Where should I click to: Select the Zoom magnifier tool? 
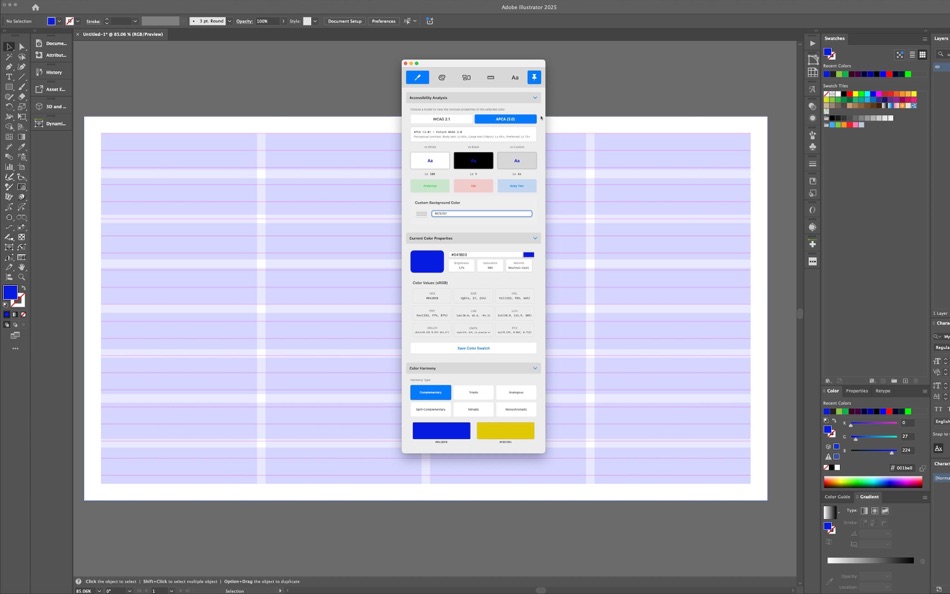click(x=22, y=277)
